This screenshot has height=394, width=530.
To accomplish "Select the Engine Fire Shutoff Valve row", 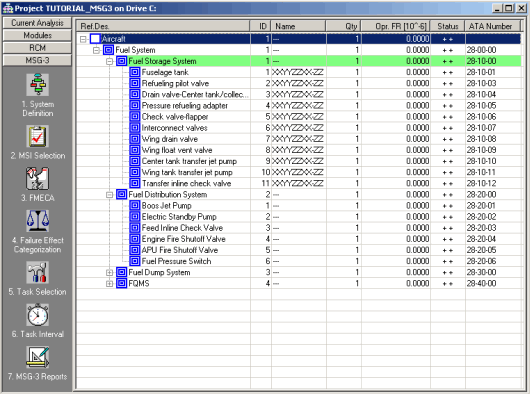I will point(298,239).
